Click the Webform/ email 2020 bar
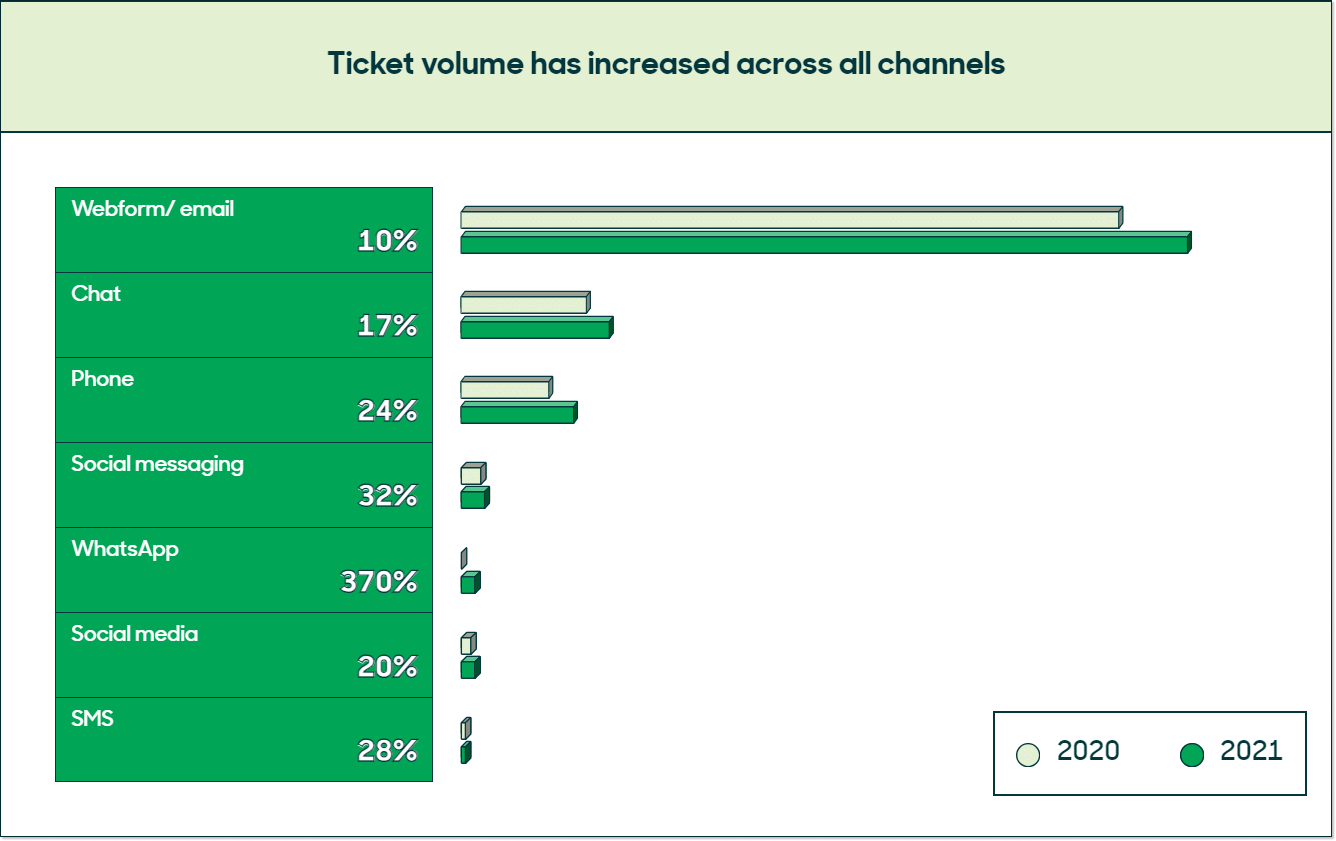The width and height of the screenshot is (1336, 841). (x=790, y=218)
